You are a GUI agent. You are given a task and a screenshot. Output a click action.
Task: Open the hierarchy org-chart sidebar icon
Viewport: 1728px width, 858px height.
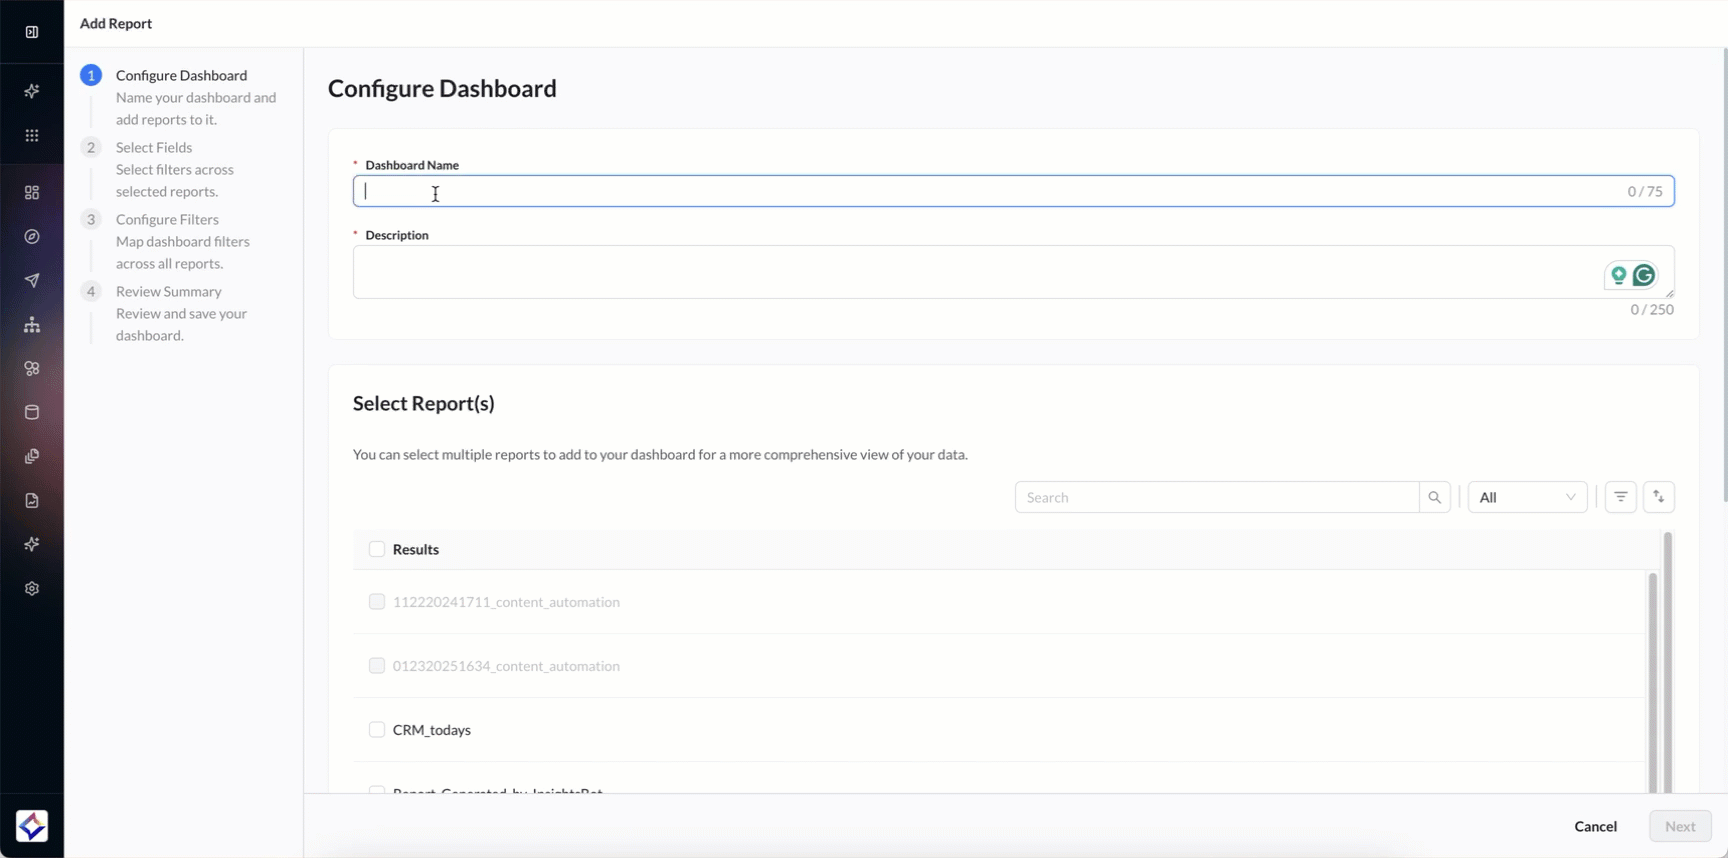[32, 325]
